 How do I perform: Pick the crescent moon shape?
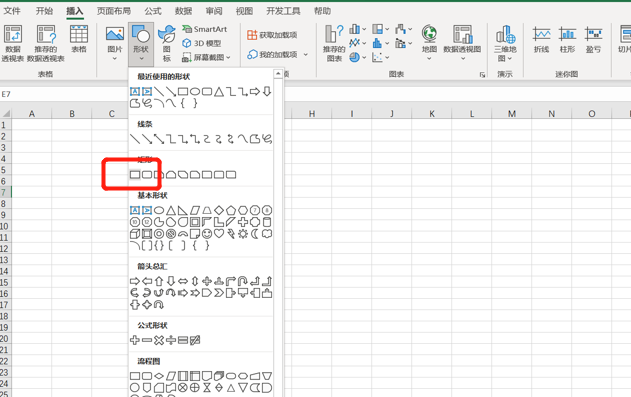pos(254,234)
